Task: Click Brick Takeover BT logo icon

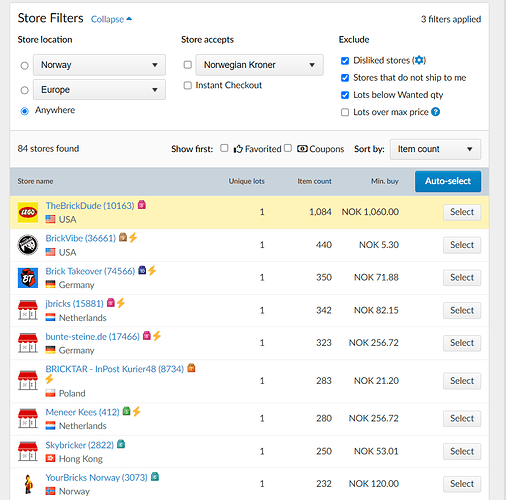Action: tap(28, 278)
